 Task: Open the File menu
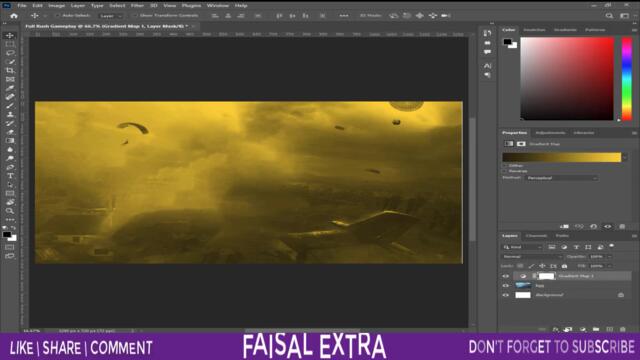pos(22,5)
